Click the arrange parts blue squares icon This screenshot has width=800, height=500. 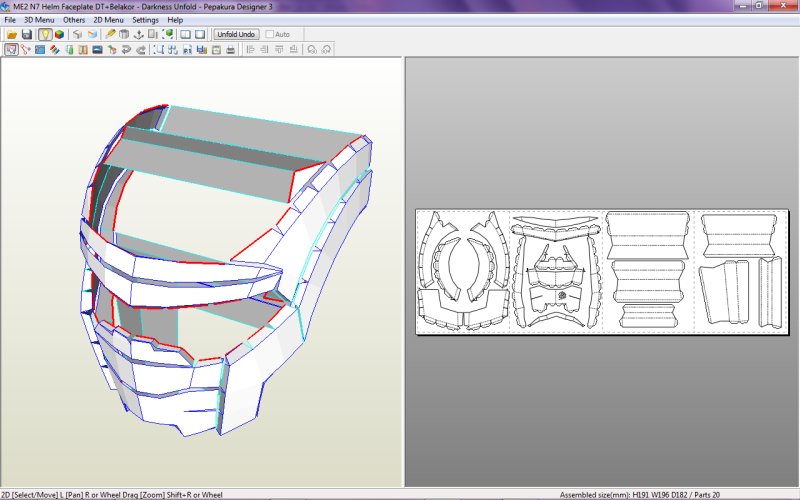tap(173, 49)
